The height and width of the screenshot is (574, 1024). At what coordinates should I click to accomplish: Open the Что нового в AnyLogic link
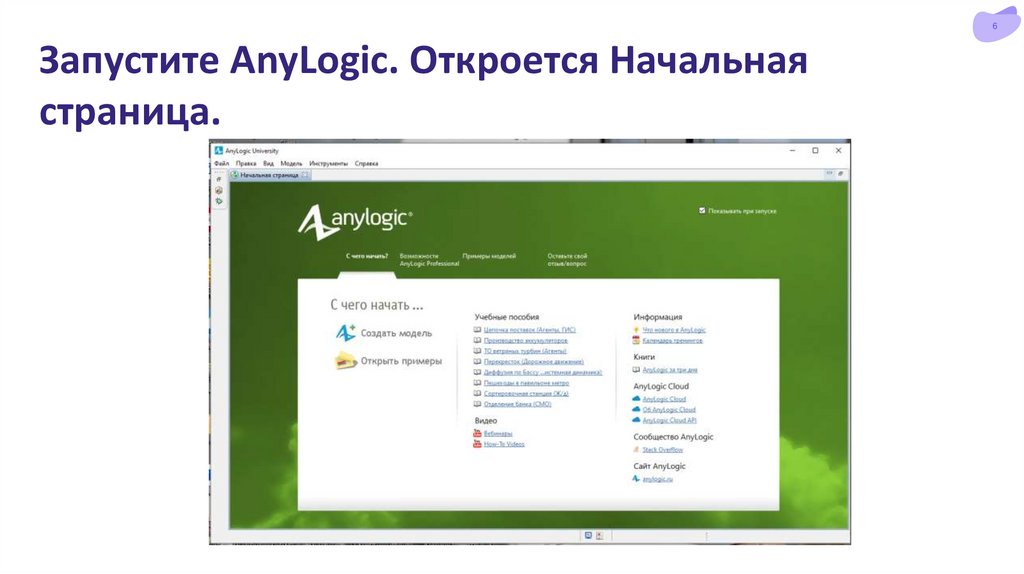pos(674,330)
